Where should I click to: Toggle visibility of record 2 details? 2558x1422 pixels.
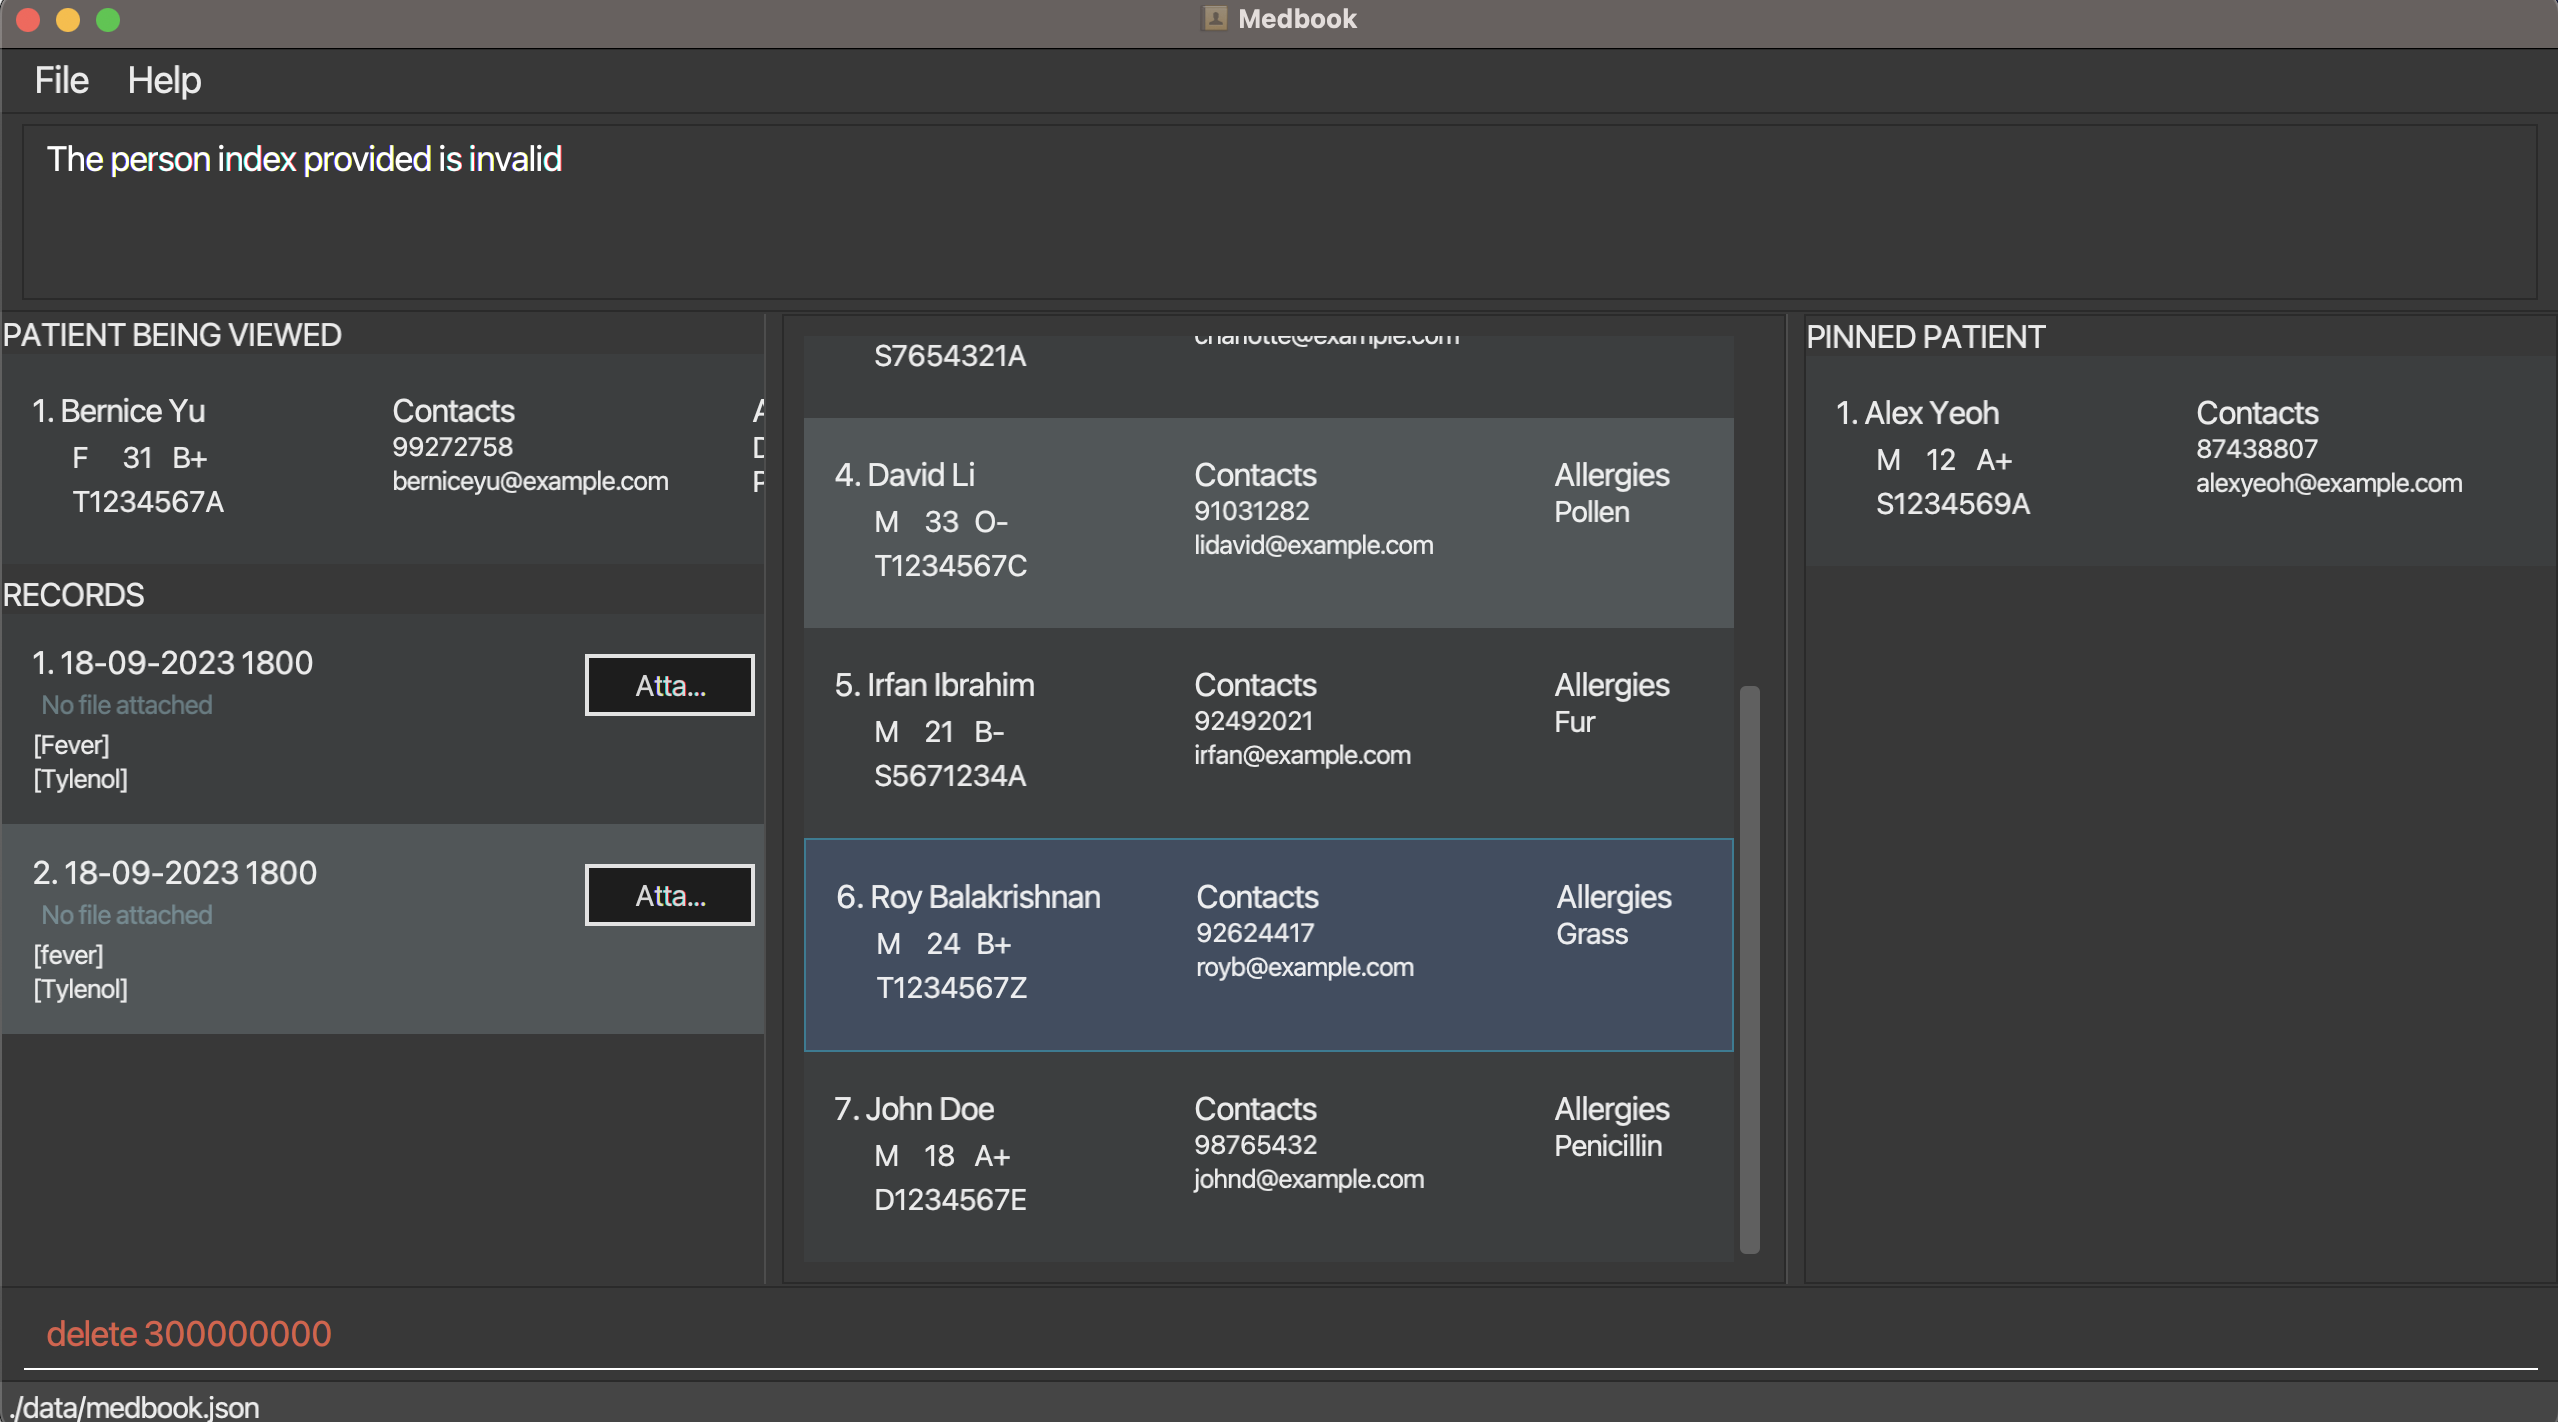(175, 872)
